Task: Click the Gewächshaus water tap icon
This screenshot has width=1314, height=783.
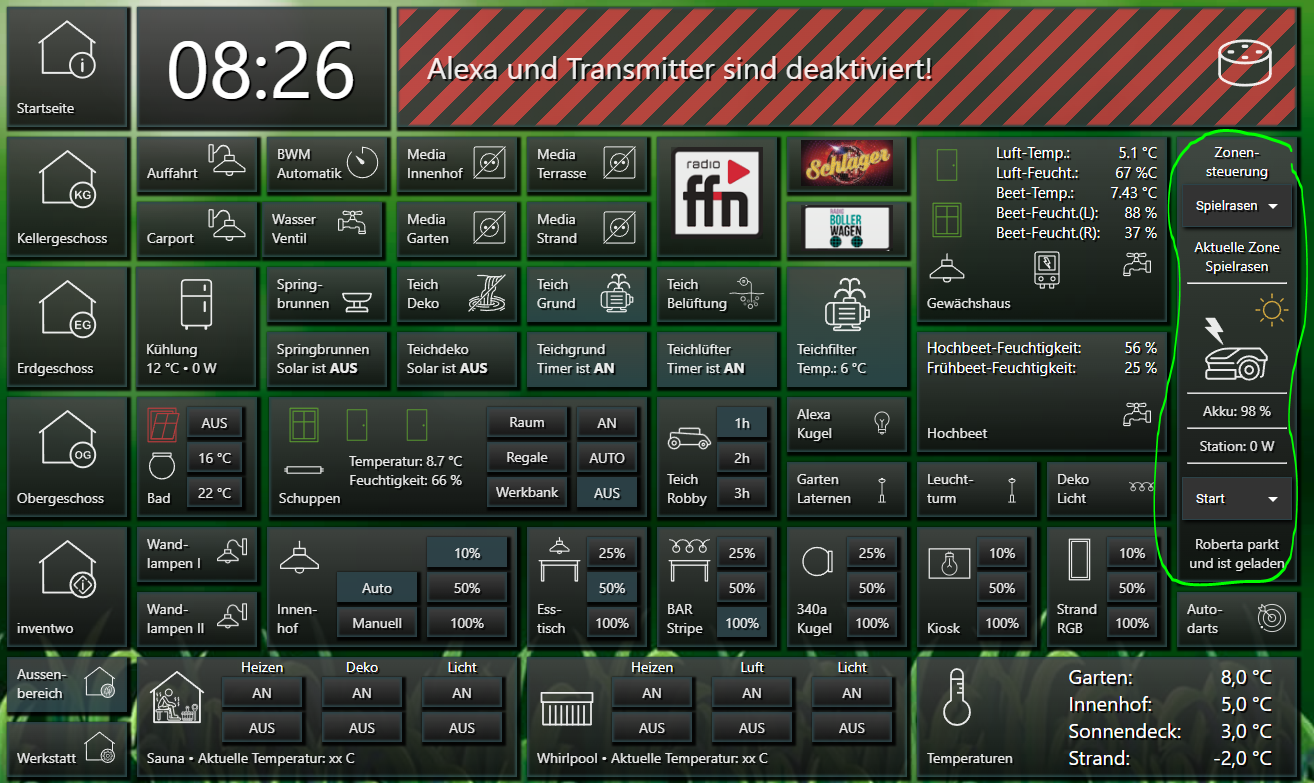Action: coord(1137,264)
